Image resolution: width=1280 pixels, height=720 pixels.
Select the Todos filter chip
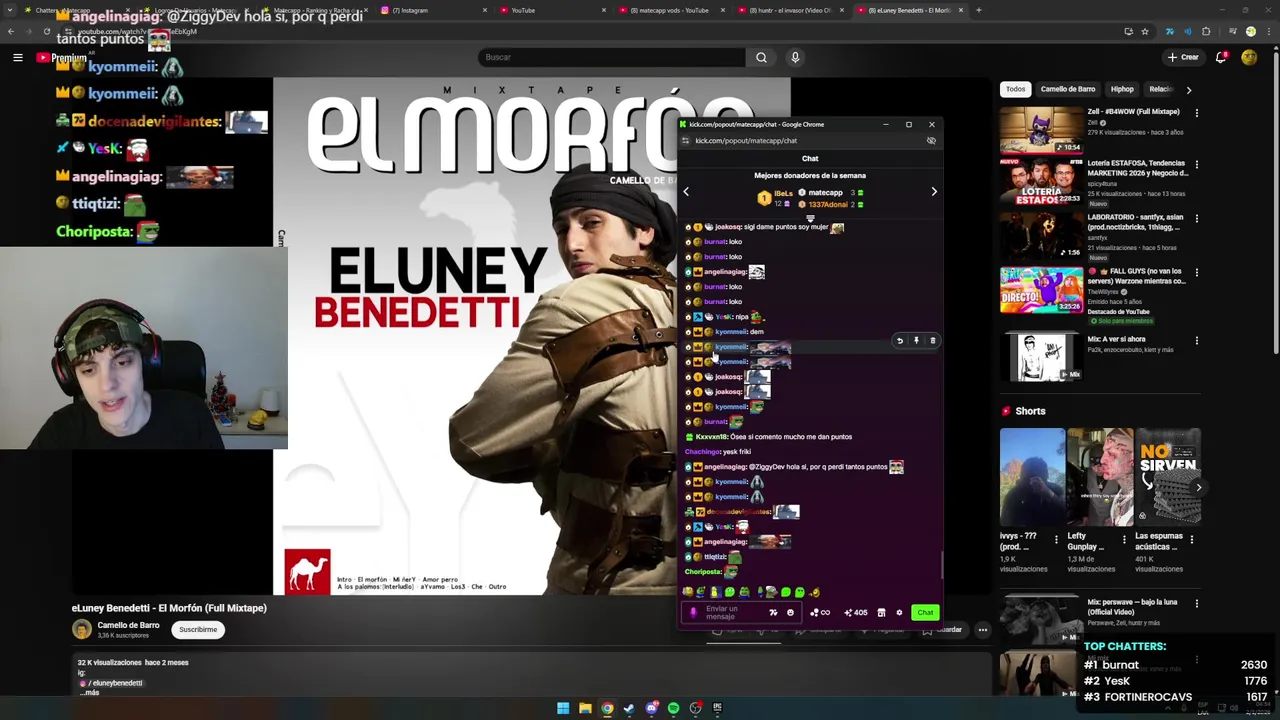1015,89
